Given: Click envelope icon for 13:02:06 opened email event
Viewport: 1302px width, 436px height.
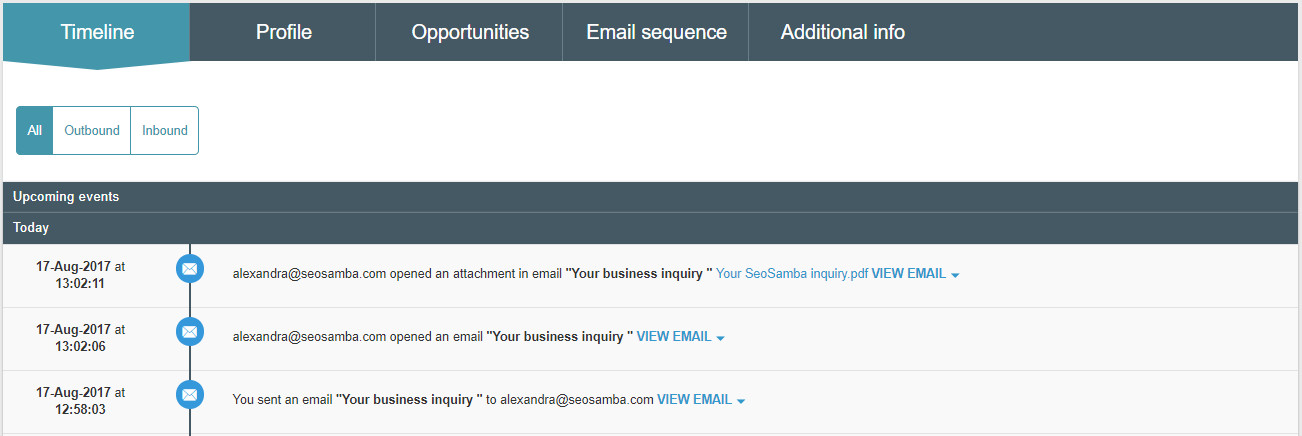Looking at the screenshot, I should click(x=189, y=332).
